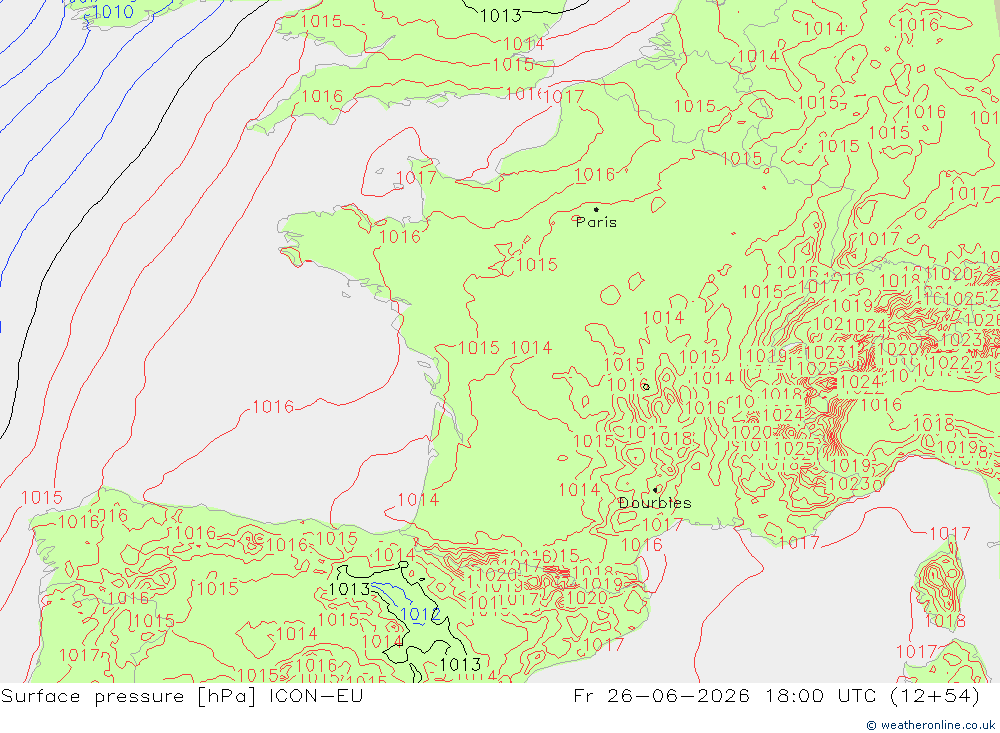Click the dot marker above Dourbies
The width and height of the screenshot is (1000, 733).
click(655, 490)
